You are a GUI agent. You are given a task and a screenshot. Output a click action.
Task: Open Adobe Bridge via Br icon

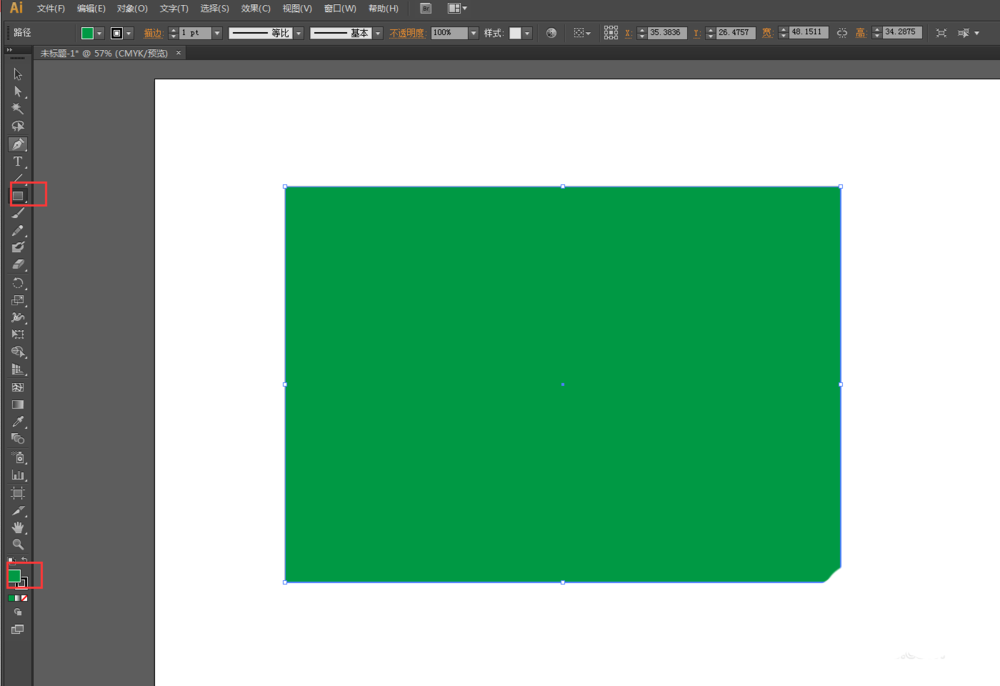(425, 8)
